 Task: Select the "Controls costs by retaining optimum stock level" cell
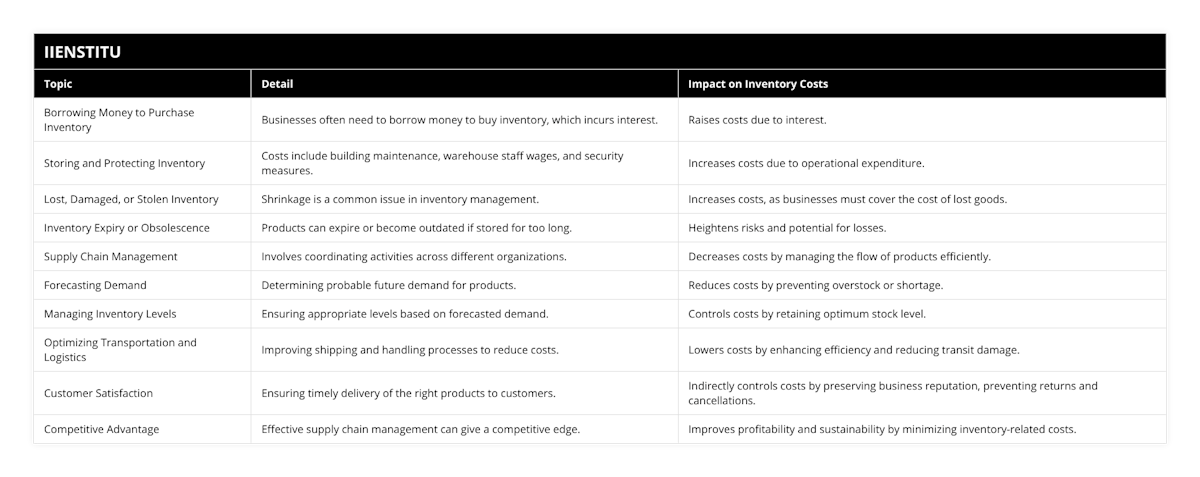click(x=807, y=314)
